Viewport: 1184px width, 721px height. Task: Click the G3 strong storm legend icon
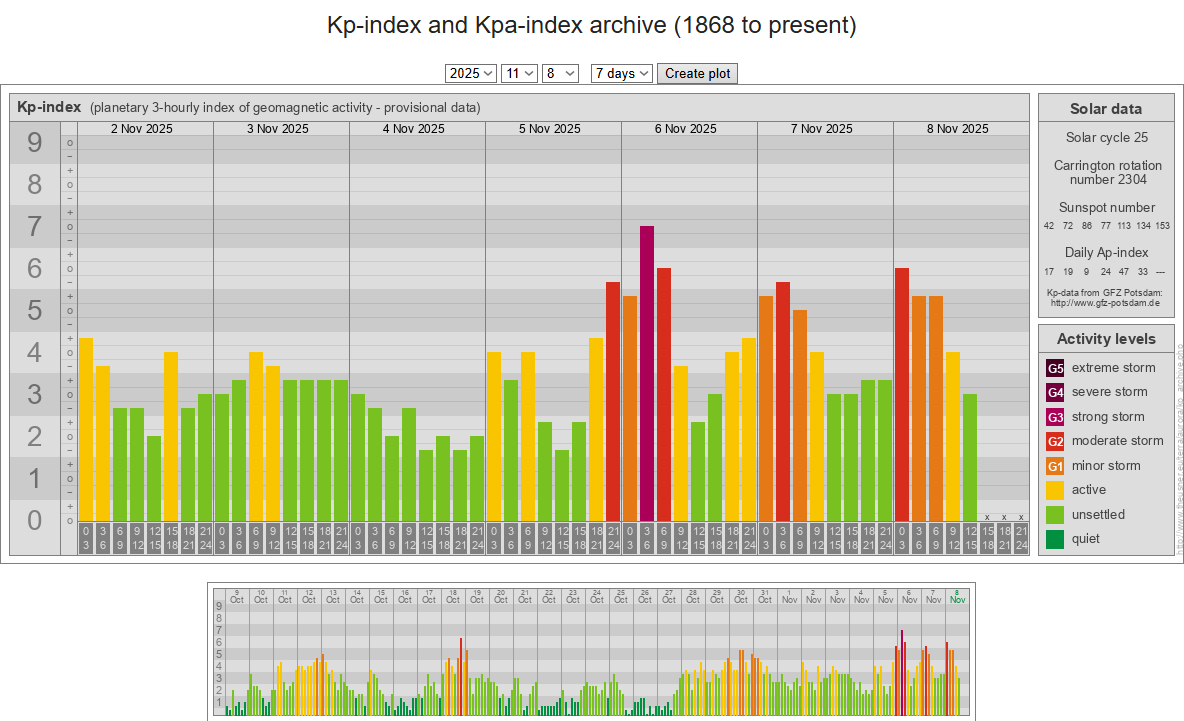pyautogui.click(x=1055, y=417)
